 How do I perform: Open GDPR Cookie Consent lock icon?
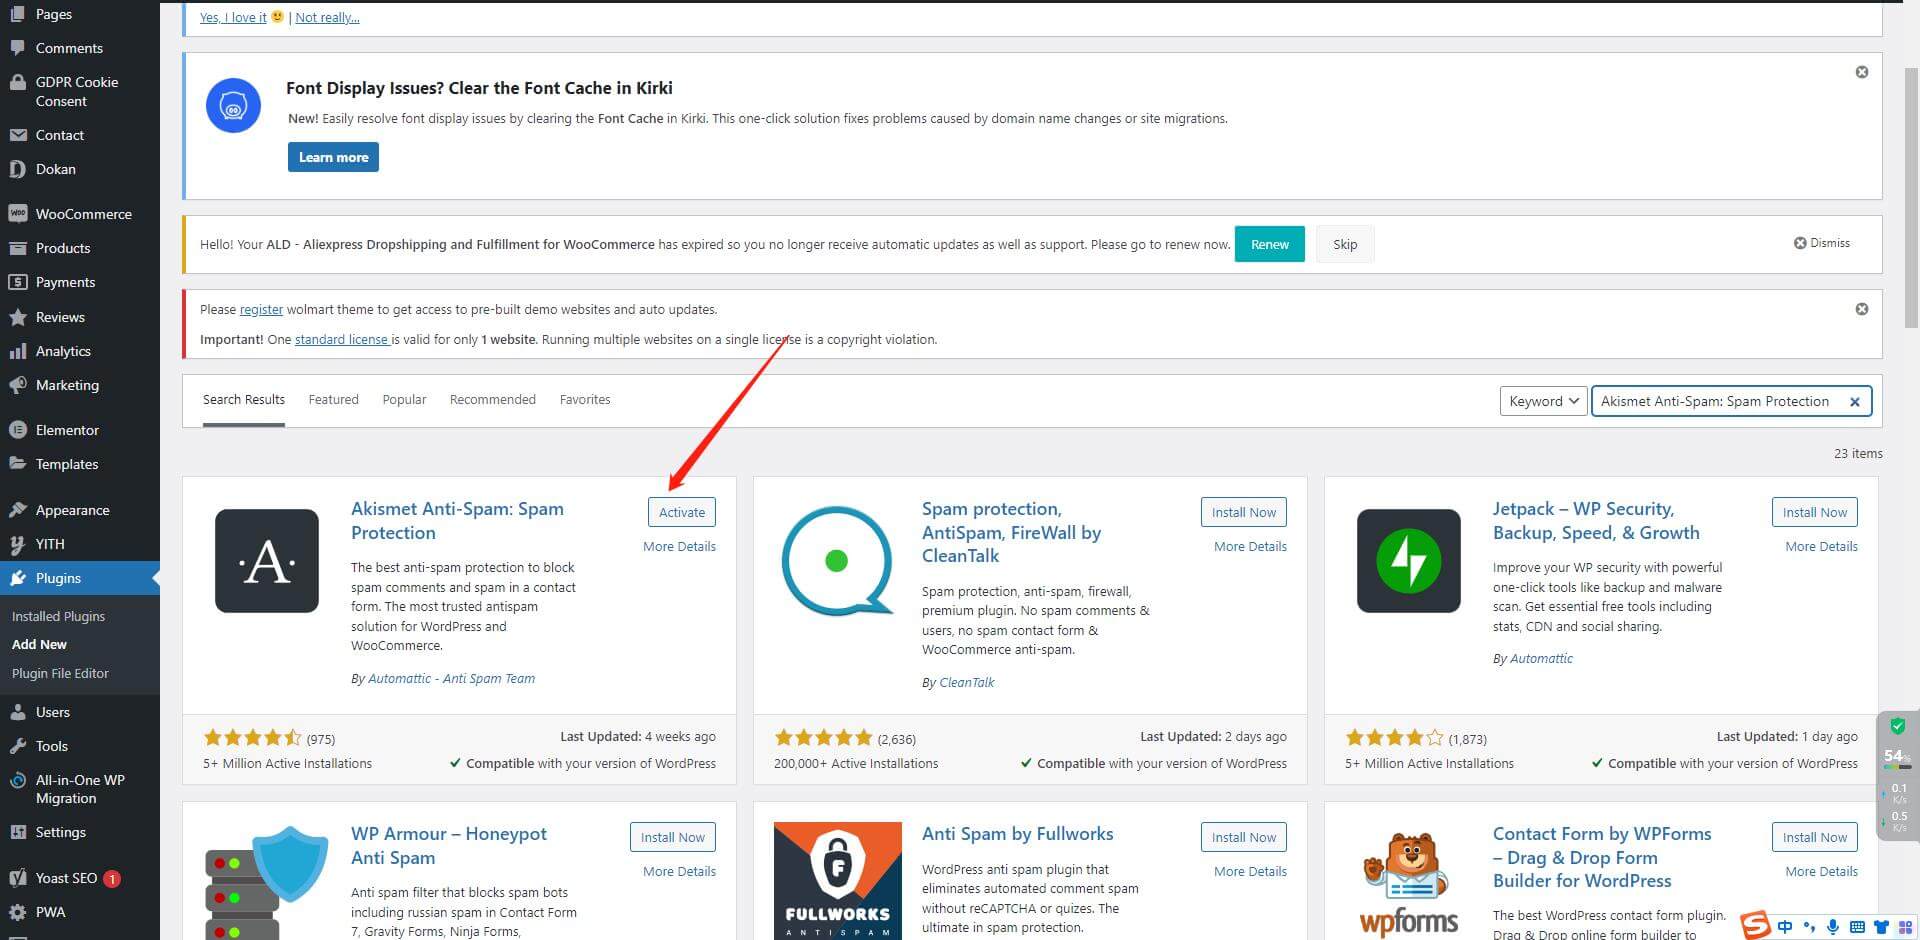click(17, 82)
